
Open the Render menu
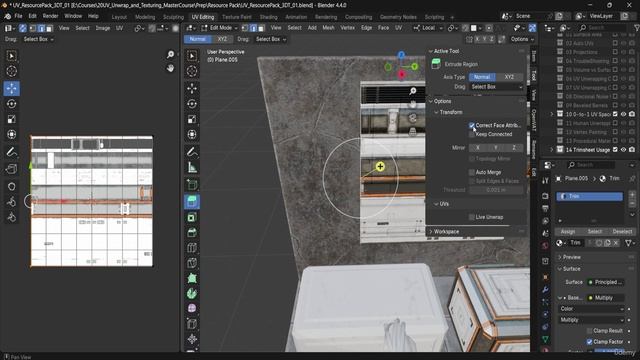click(50, 16)
